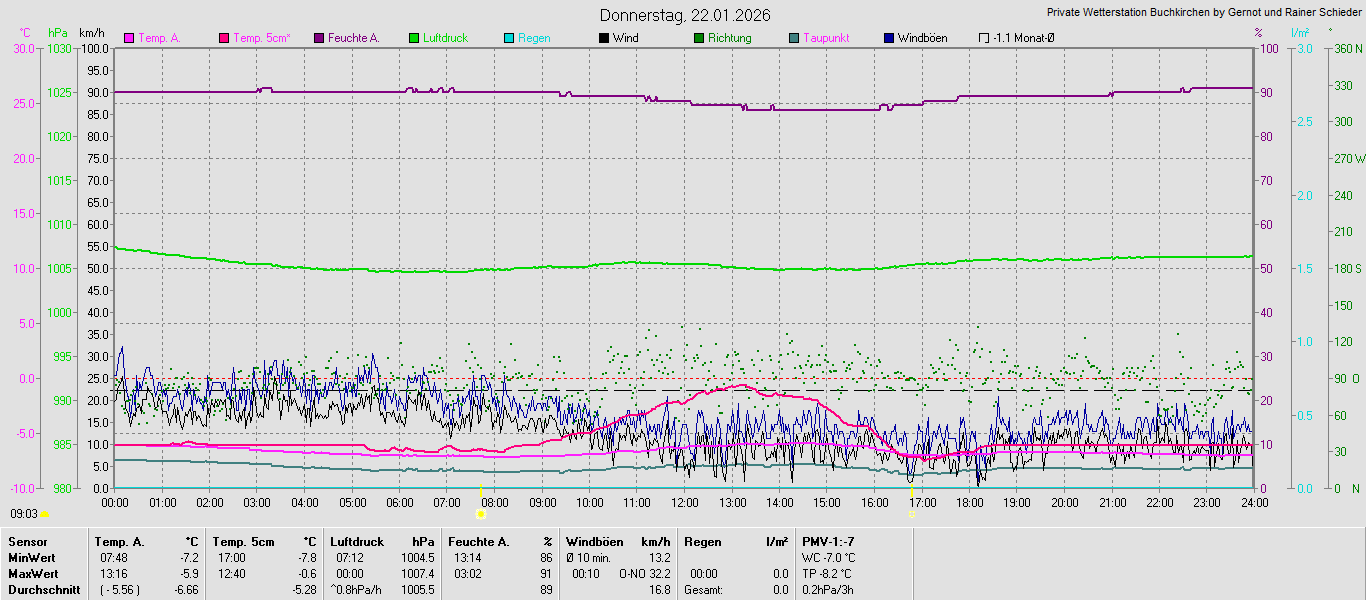Toggle the -1.1 Monat-Ø legend box
The image size is (1366, 600).
(x=984, y=38)
